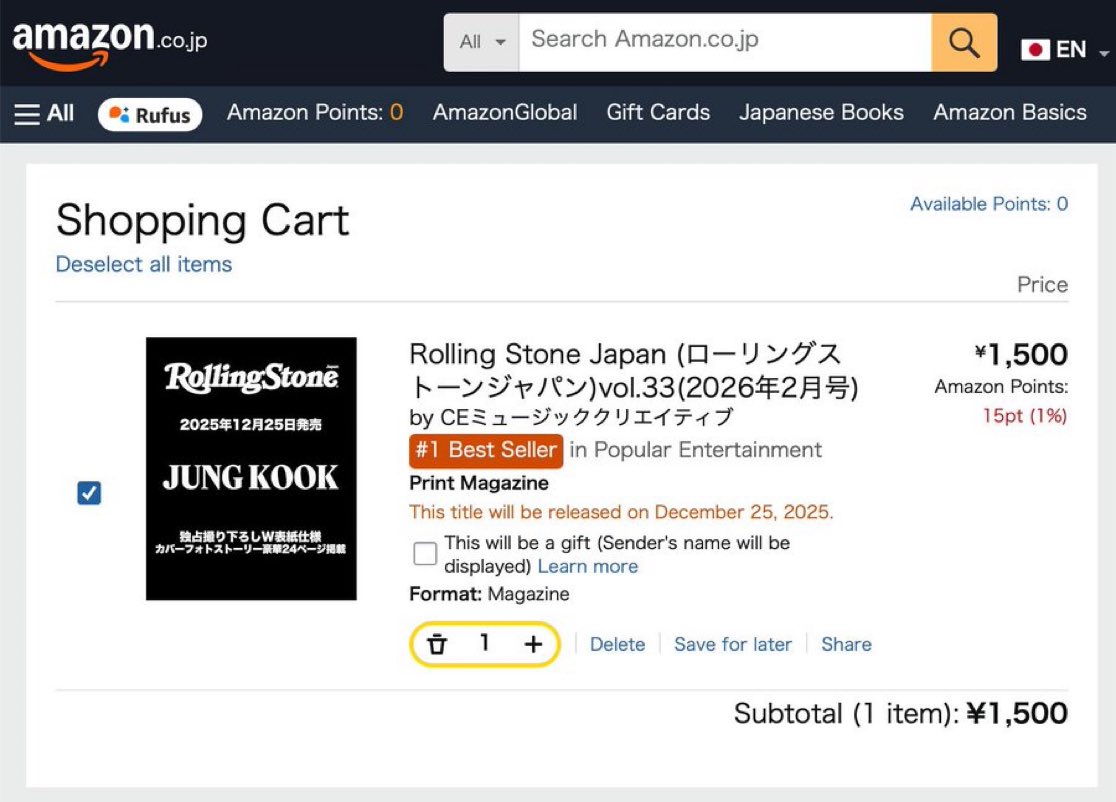Open Gift Cards page
The image size is (1116, 802).
coord(658,112)
